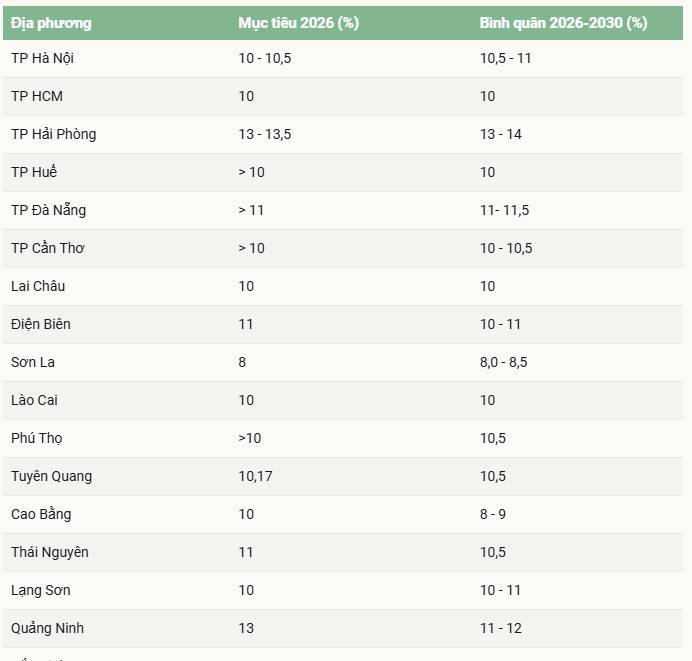
Task: Click the "Tuyên Quang" row label
Action: [51, 476]
